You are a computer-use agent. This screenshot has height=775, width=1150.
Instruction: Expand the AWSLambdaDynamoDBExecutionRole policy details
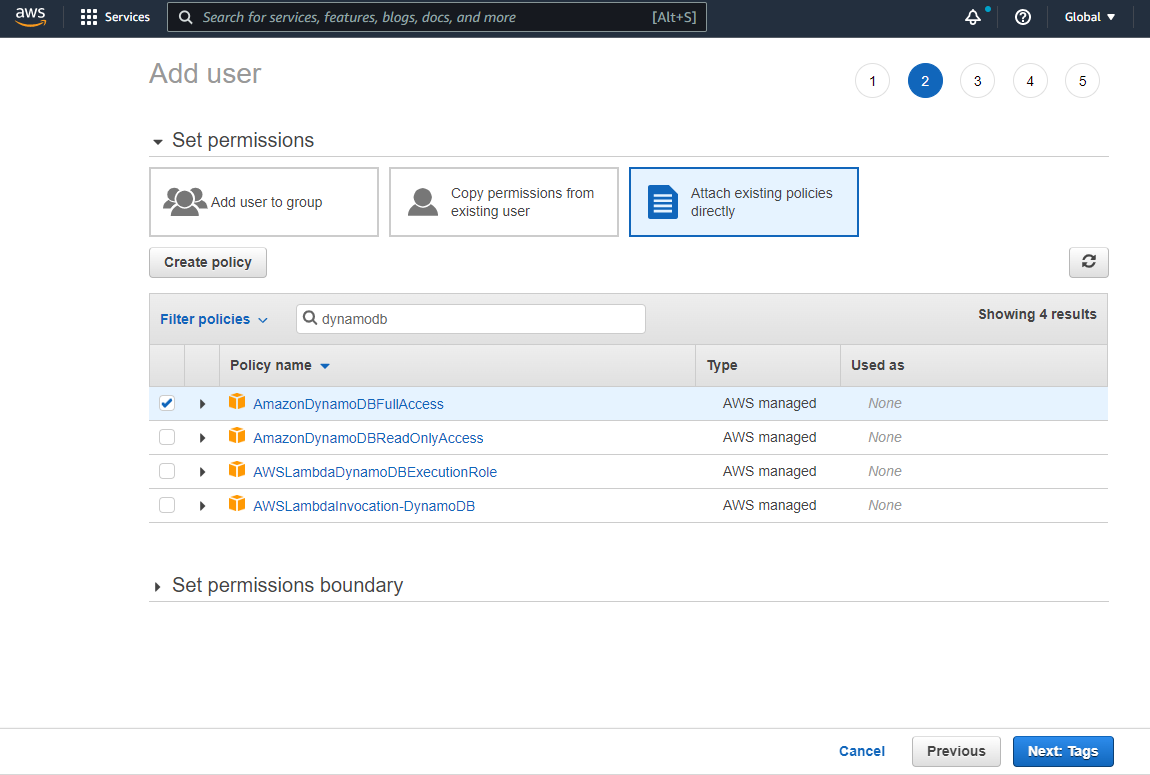point(202,471)
